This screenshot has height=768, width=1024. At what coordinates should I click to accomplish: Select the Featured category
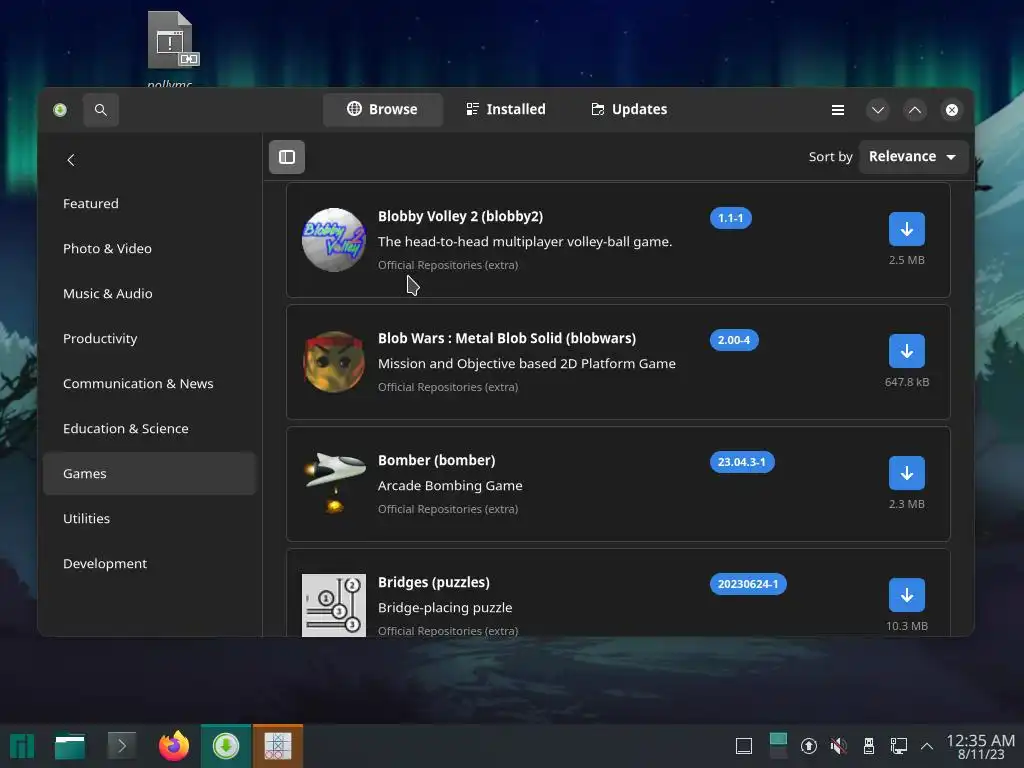click(x=150, y=204)
